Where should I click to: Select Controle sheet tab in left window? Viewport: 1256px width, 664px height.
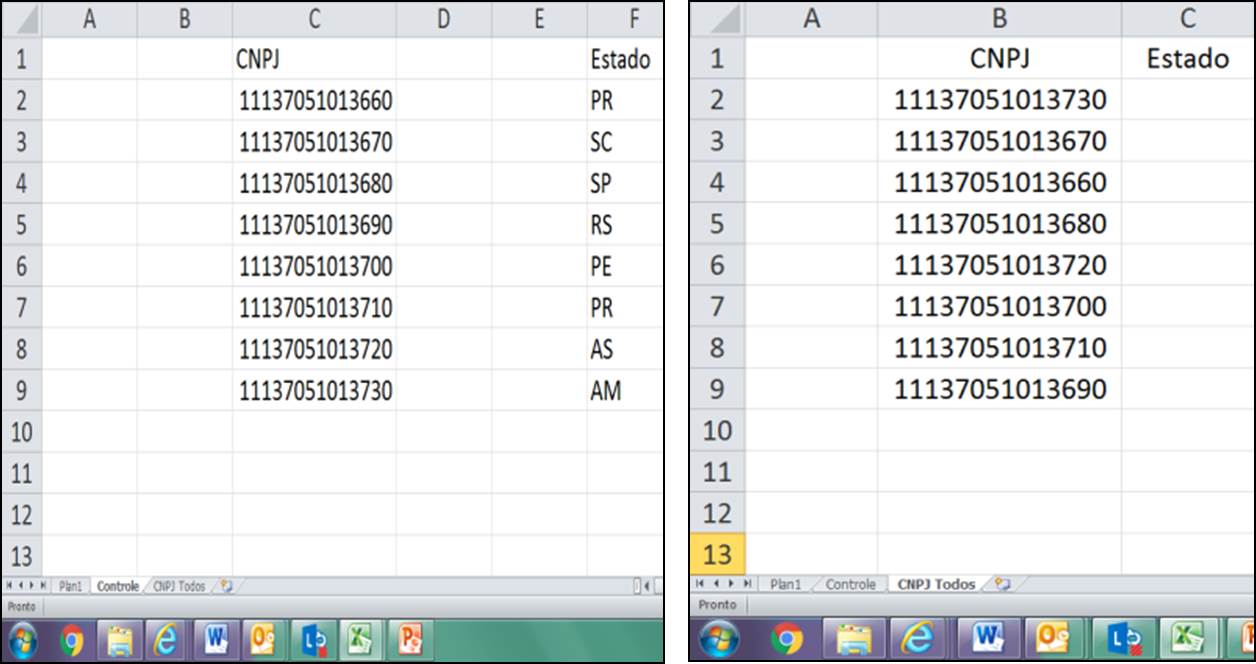(117, 586)
